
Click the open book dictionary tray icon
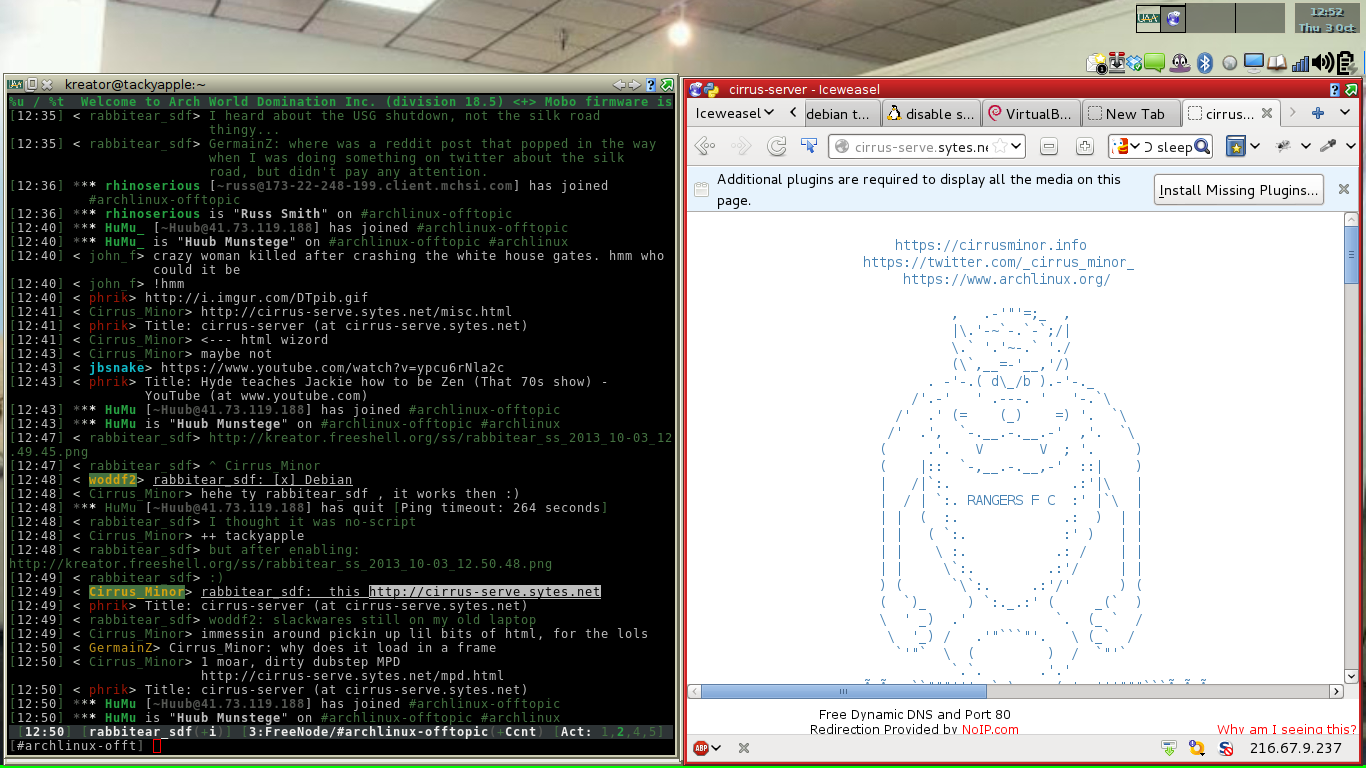(1278, 63)
